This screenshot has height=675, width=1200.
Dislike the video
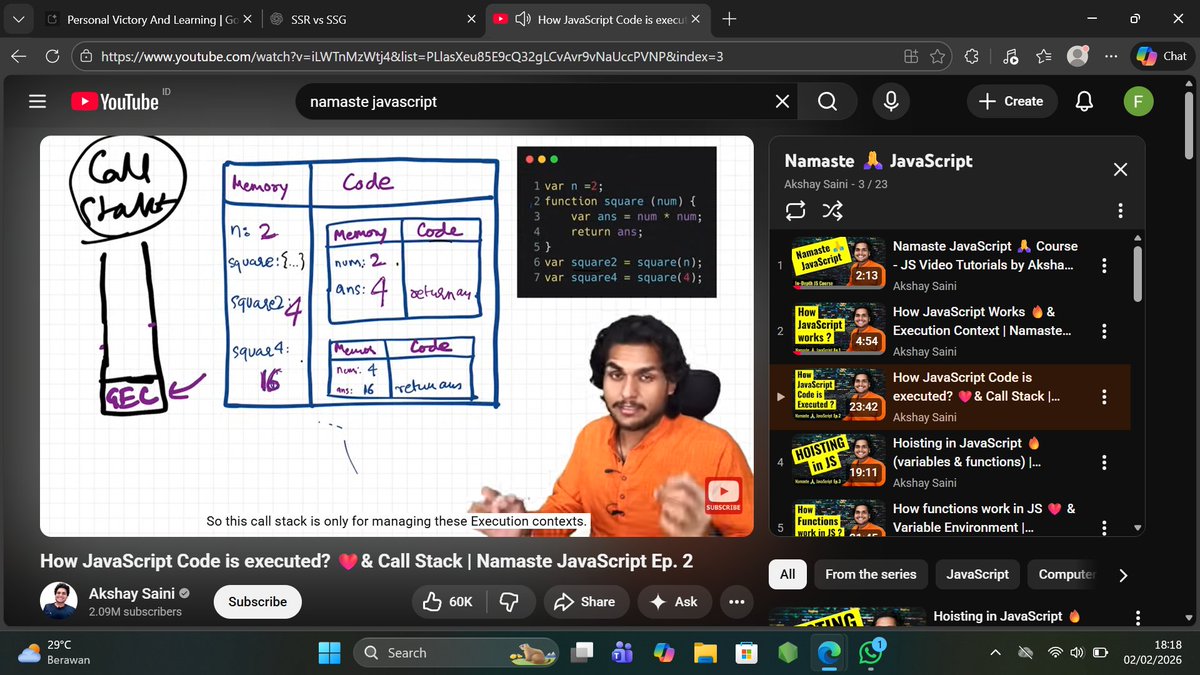509,602
